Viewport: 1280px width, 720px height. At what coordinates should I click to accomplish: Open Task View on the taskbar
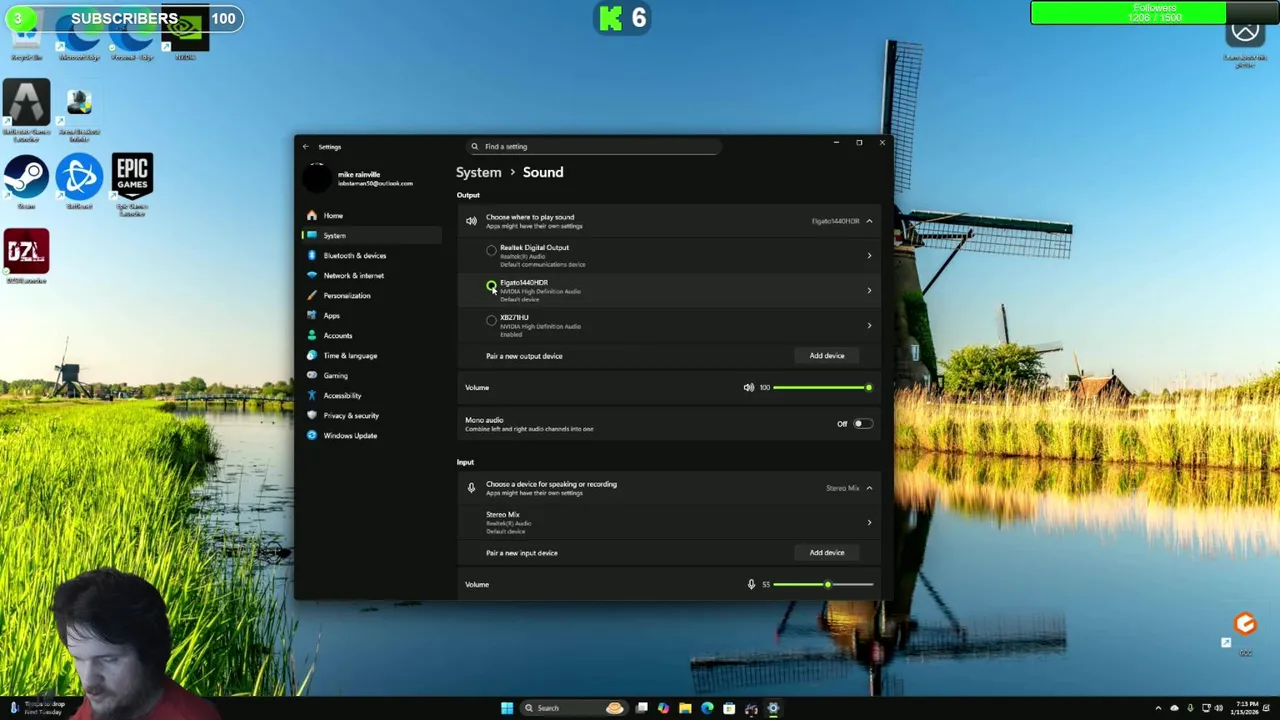tap(641, 708)
